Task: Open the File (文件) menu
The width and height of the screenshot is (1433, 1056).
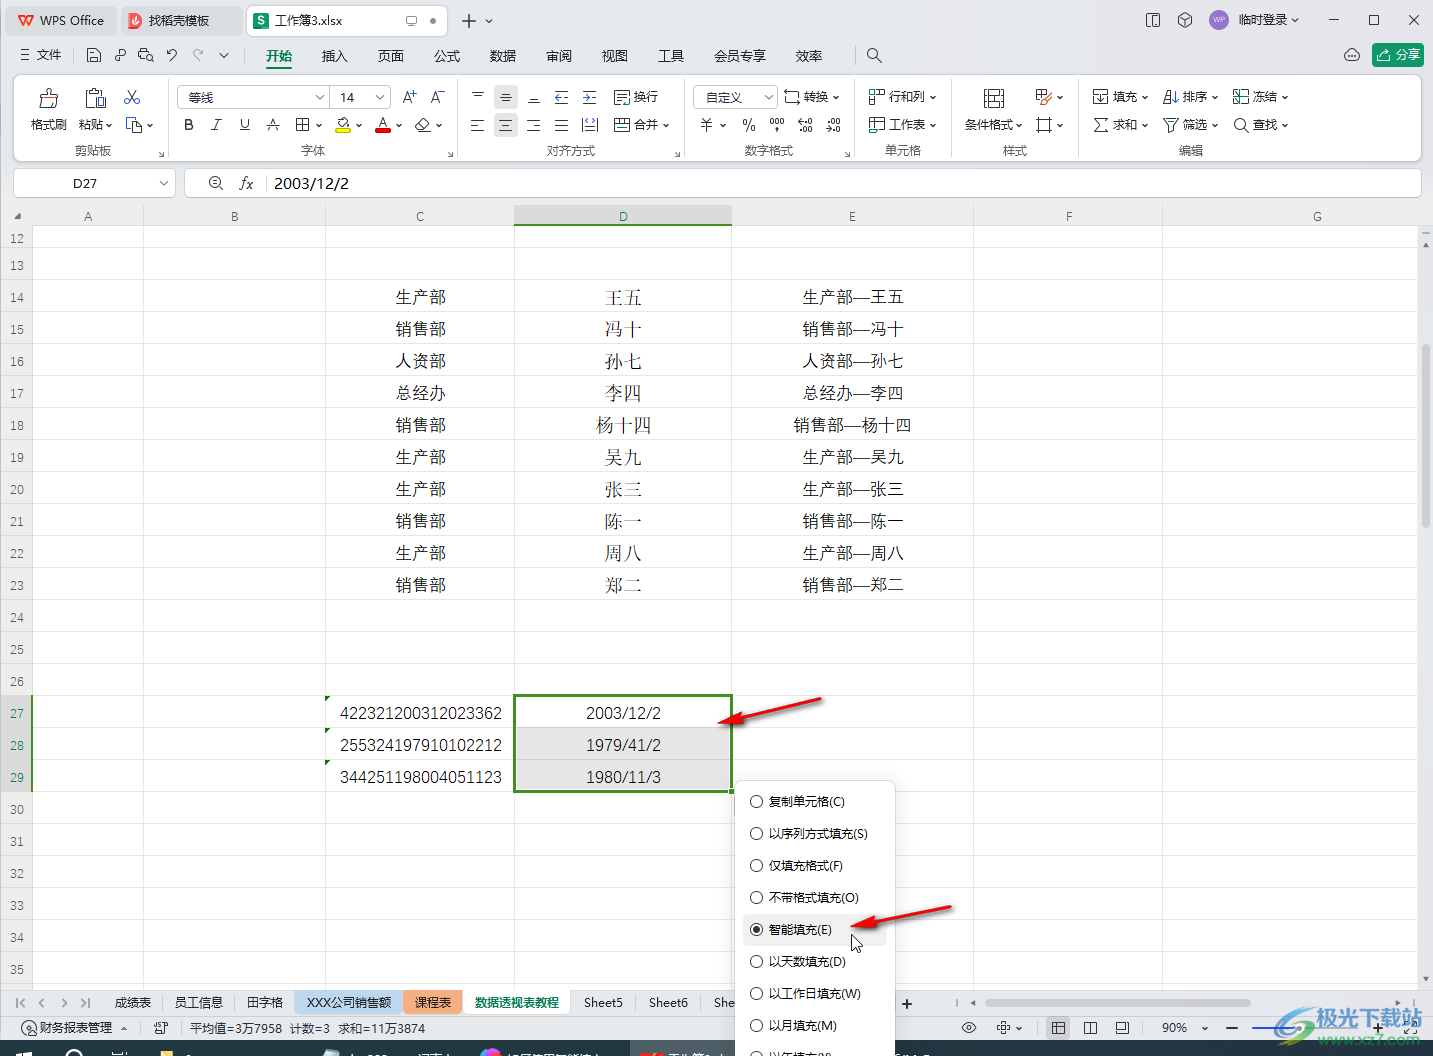Action: pyautogui.click(x=40, y=55)
